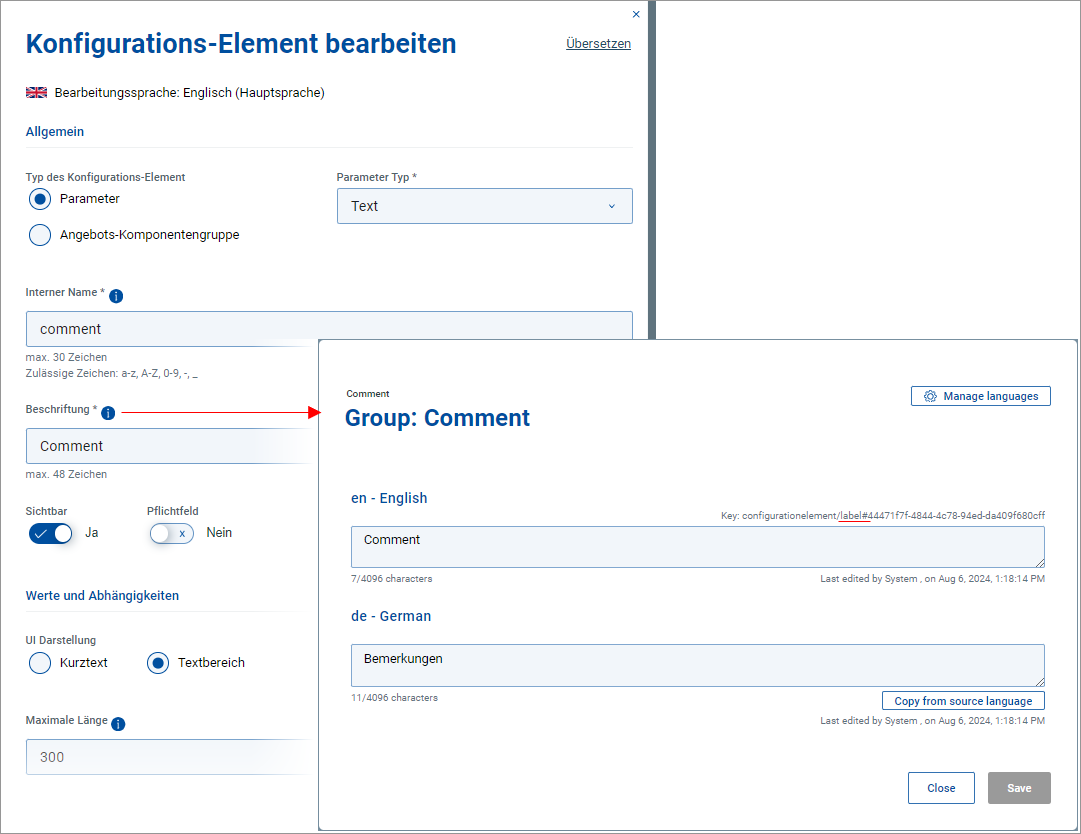
Task: Click the info icon beside Beschriftung
Action: [108, 413]
